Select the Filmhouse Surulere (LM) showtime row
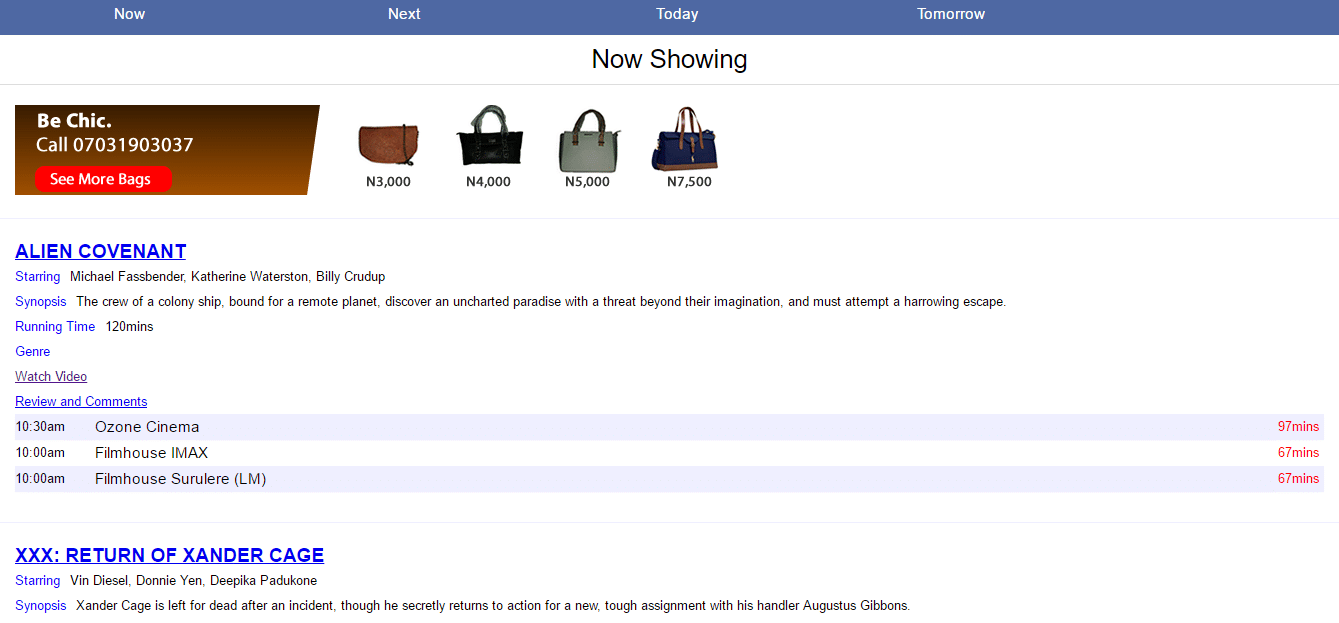Image resolution: width=1339 pixels, height=623 pixels. pos(669,479)
